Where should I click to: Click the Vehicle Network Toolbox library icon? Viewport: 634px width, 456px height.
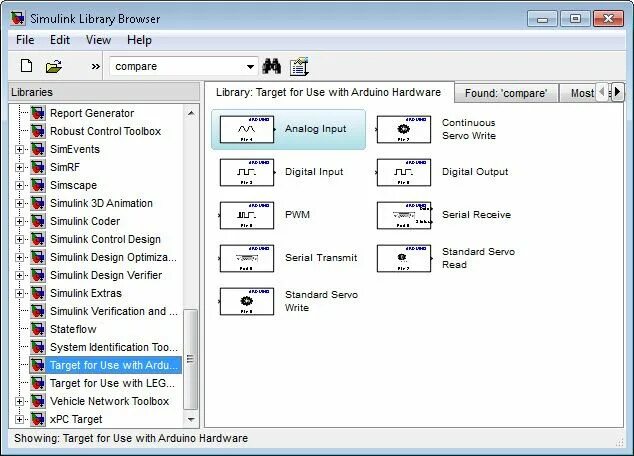click(x=38, y=401)
